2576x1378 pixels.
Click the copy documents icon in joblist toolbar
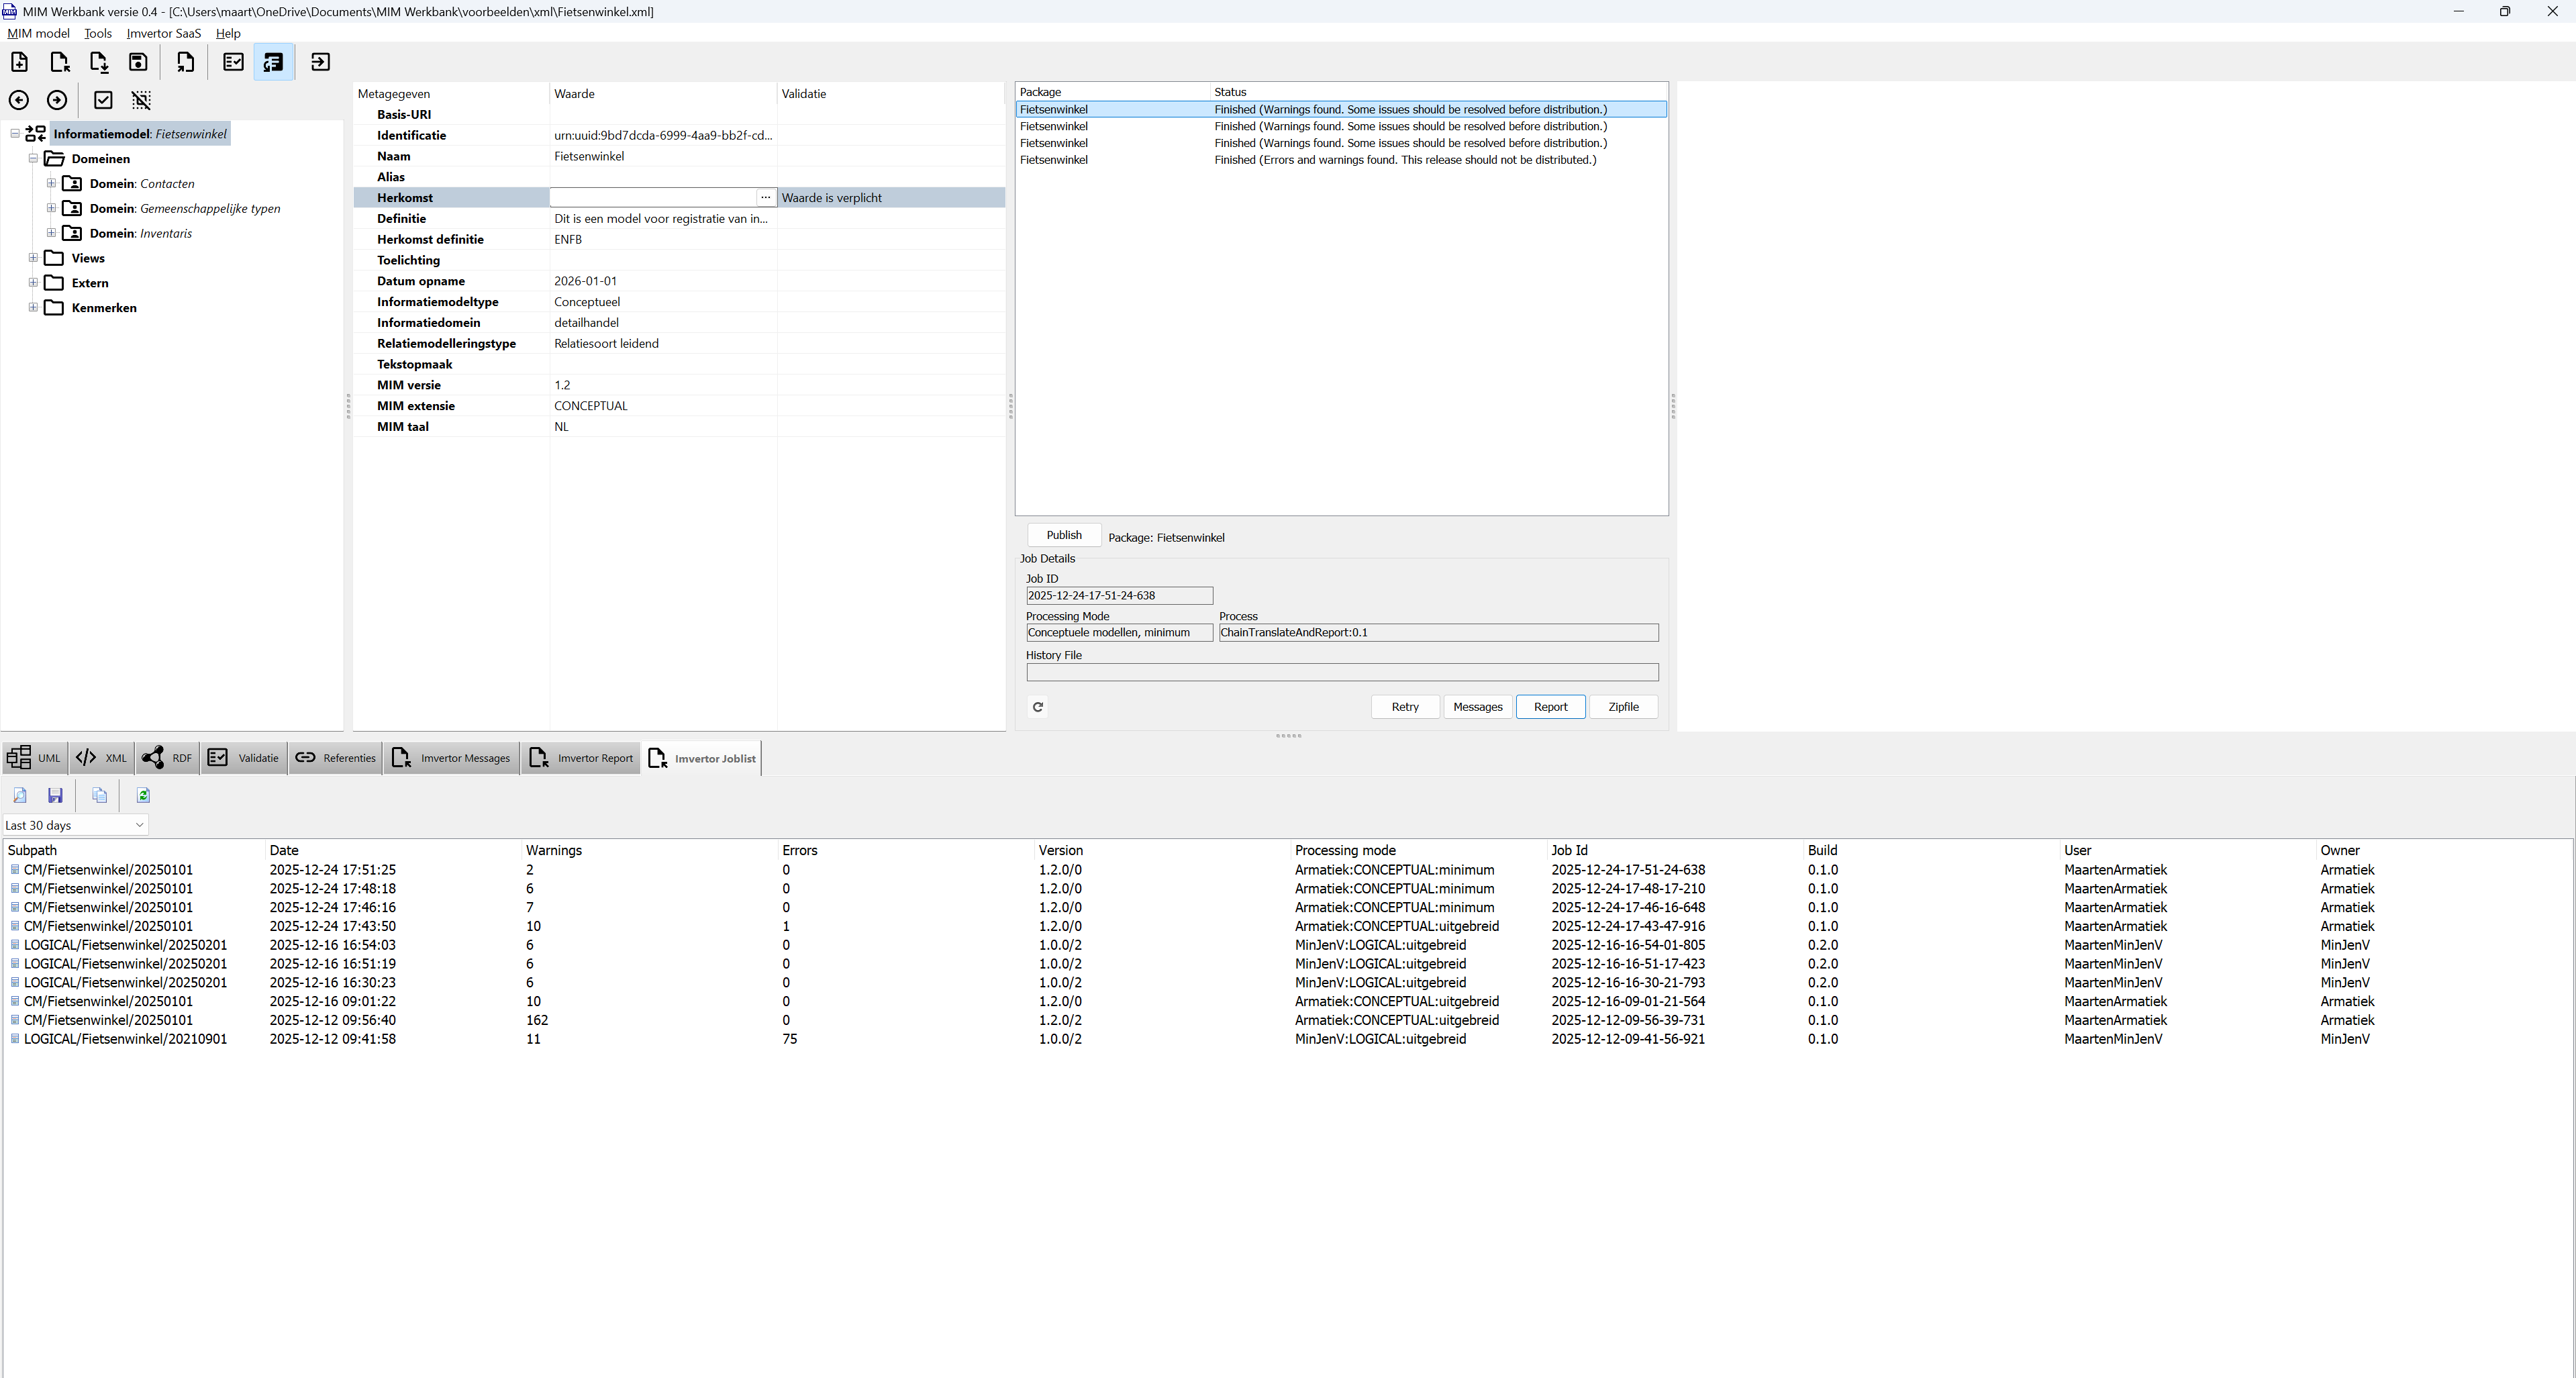(x=99, y=795)
